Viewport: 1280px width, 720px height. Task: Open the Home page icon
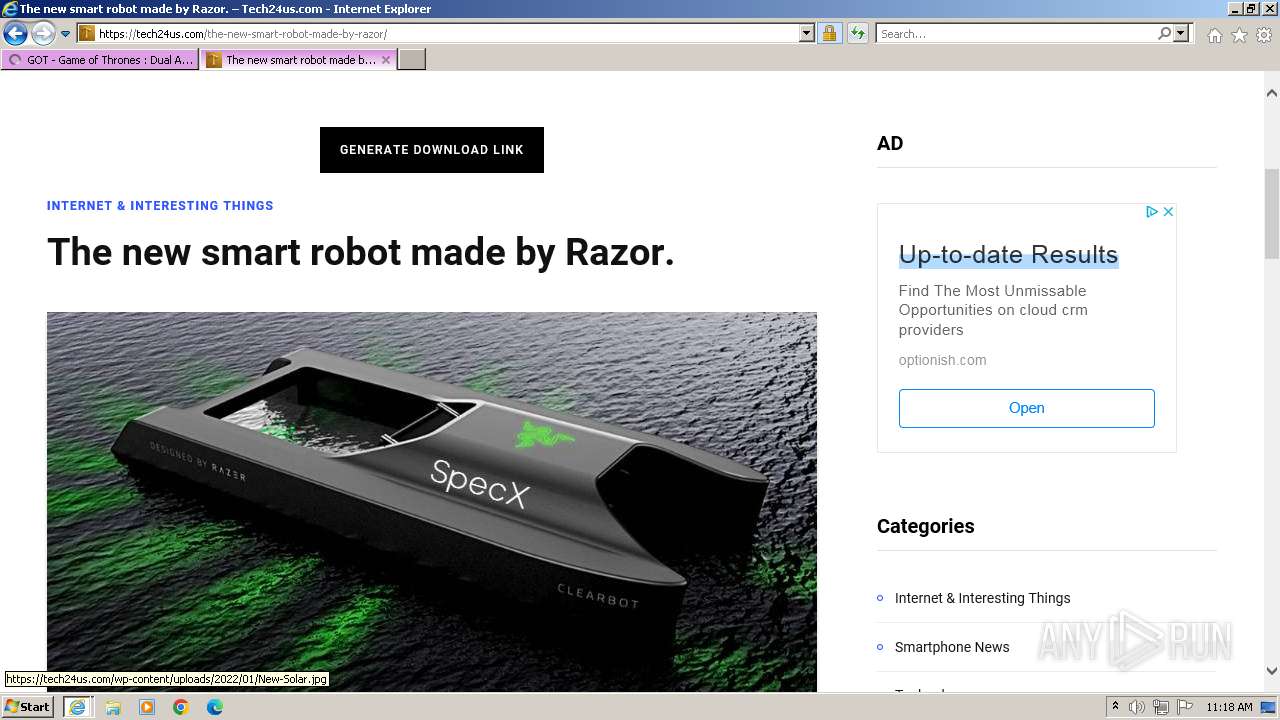point(1214,35)
